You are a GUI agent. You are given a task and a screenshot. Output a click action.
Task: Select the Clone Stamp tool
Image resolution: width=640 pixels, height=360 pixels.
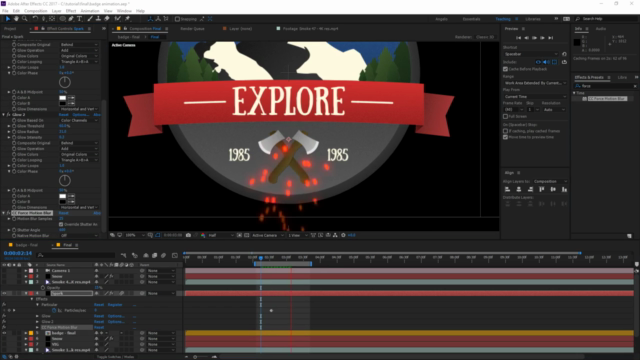[x=98, y=19]
